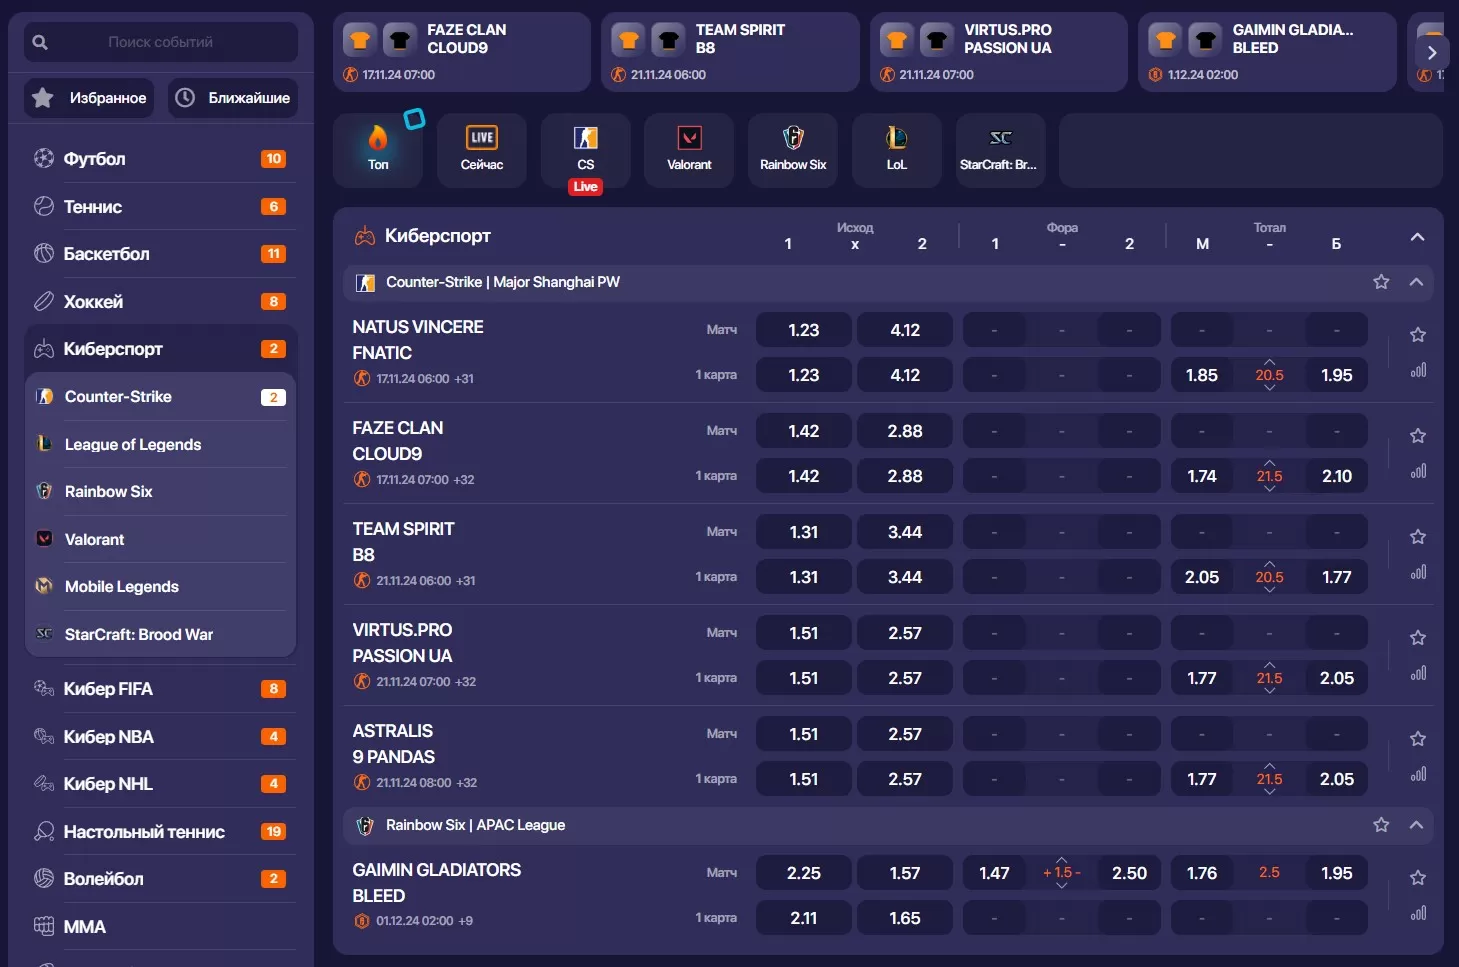This screenshot has height=967, width=1459.
Task: Favorite the Faze Clan vs Cloud9 match
Action: (1417, 436)
